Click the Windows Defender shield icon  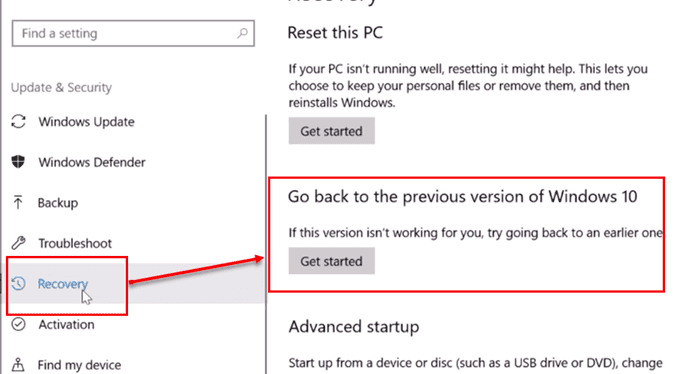coord(18,162)
